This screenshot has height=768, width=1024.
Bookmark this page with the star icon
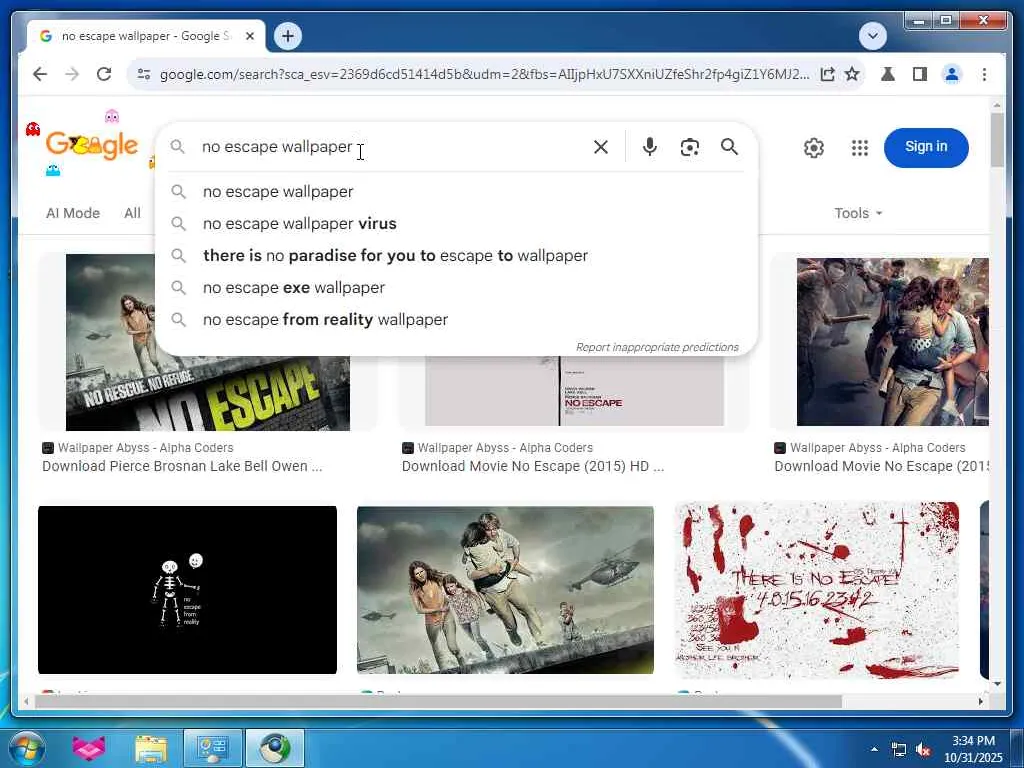click(x=852, y=74)
